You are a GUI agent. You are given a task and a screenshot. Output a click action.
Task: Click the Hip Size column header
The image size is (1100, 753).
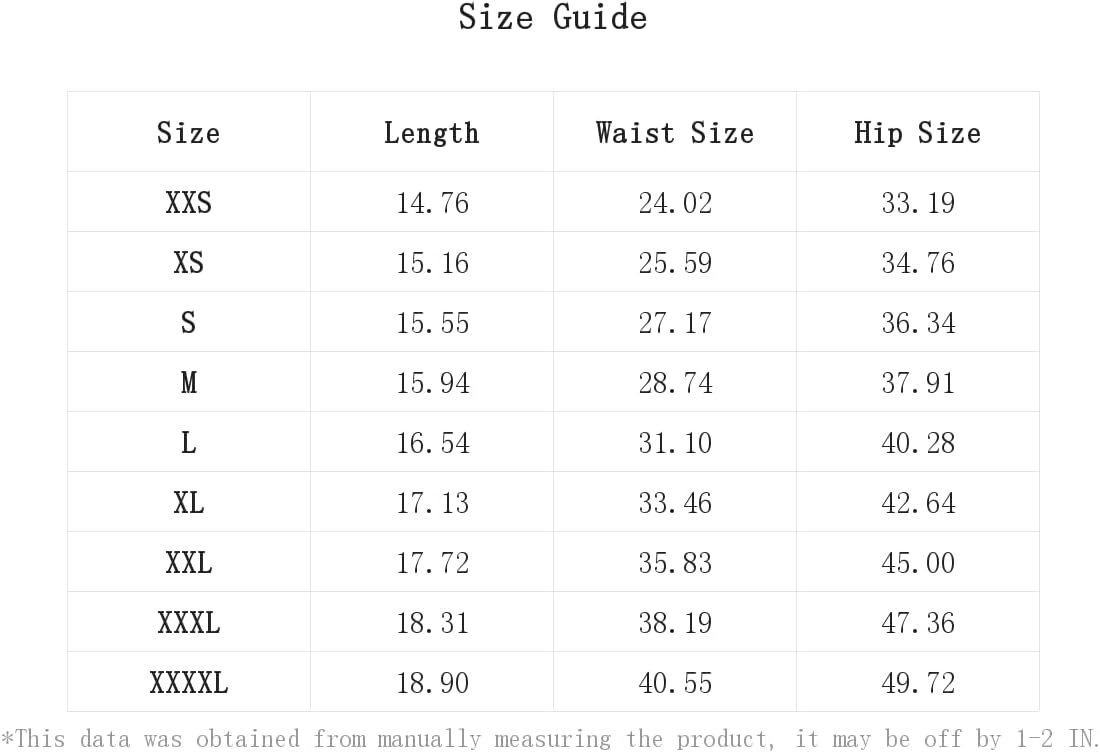pyautogui.click(x=918, y=133)
